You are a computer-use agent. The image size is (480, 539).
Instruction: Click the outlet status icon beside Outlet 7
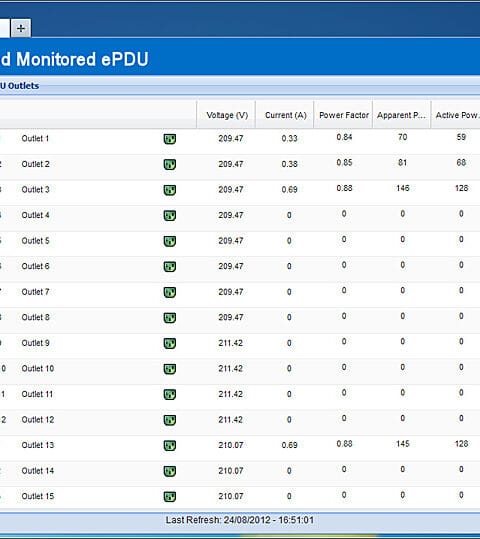[x=170, y=292]
